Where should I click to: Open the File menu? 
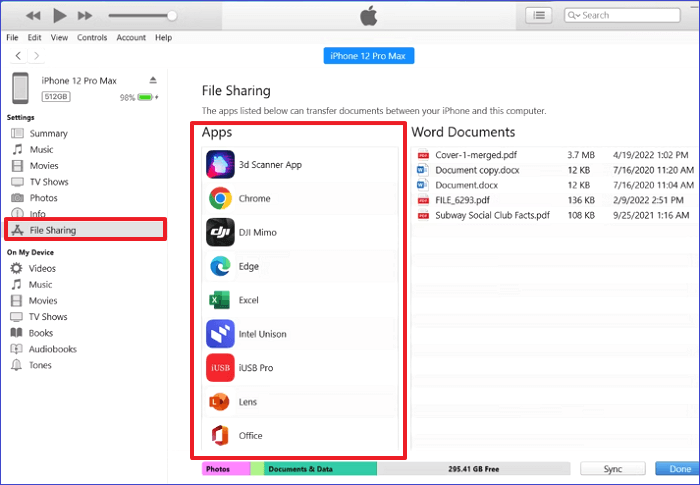(12, 38)
